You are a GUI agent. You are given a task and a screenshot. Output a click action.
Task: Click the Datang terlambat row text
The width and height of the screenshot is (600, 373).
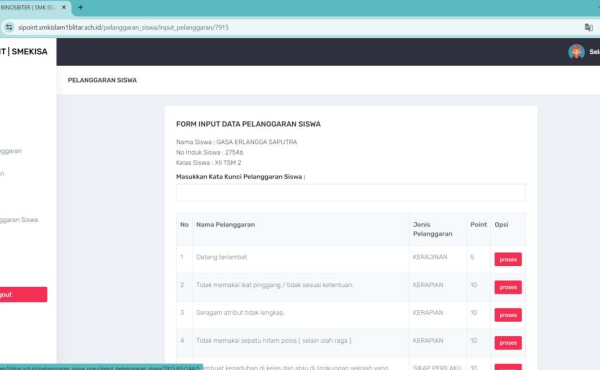coord(222,257)
